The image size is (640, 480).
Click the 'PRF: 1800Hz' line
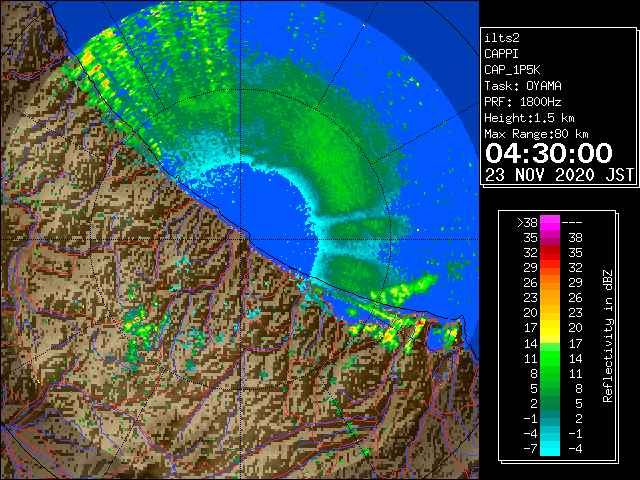click(523, 102)
